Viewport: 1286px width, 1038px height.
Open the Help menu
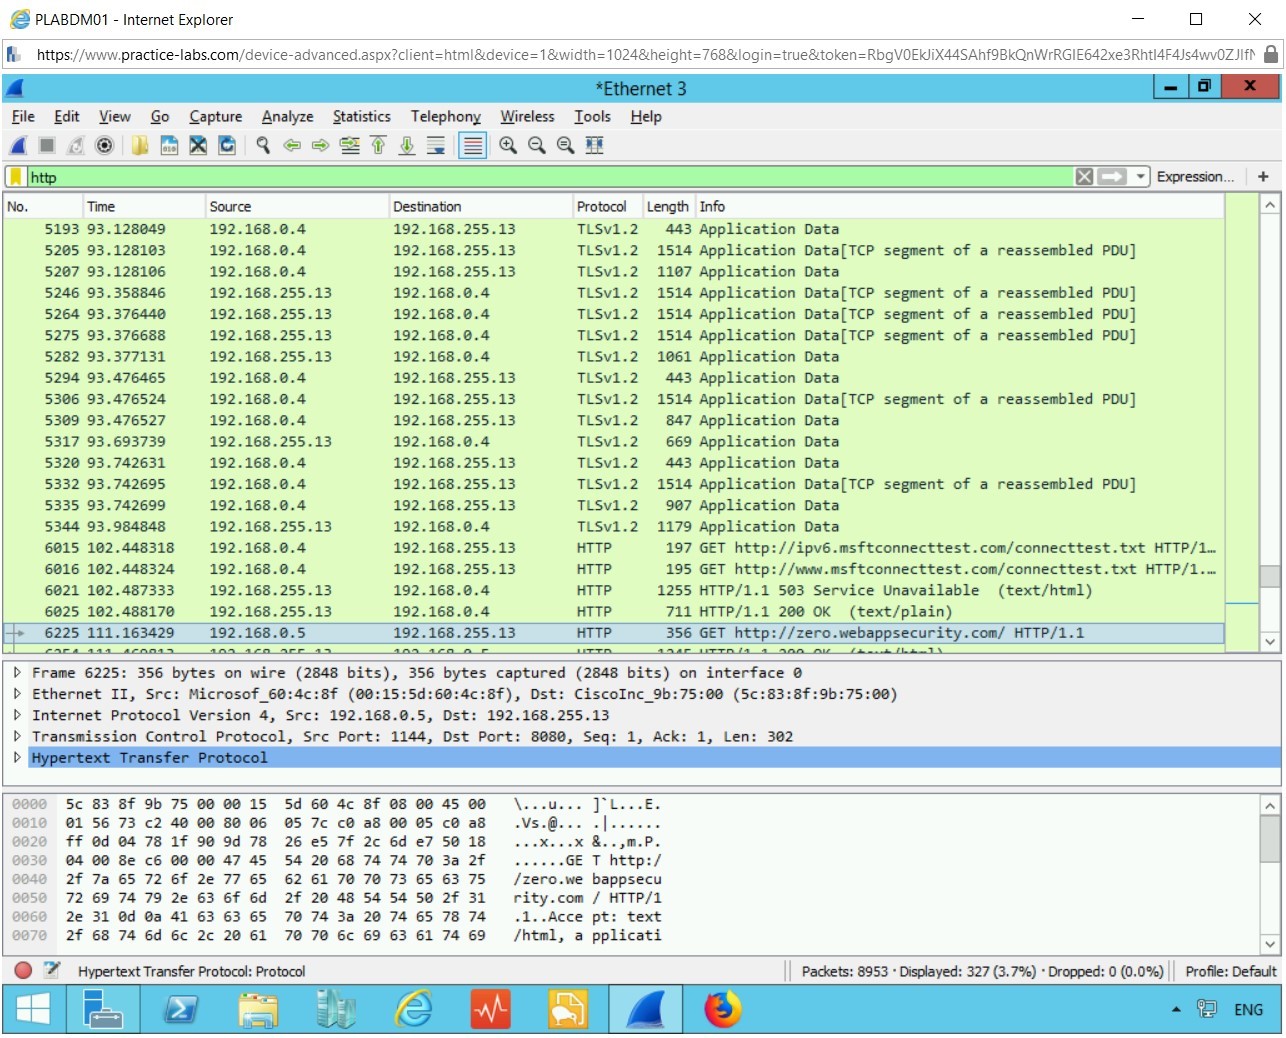click(646, 117)
